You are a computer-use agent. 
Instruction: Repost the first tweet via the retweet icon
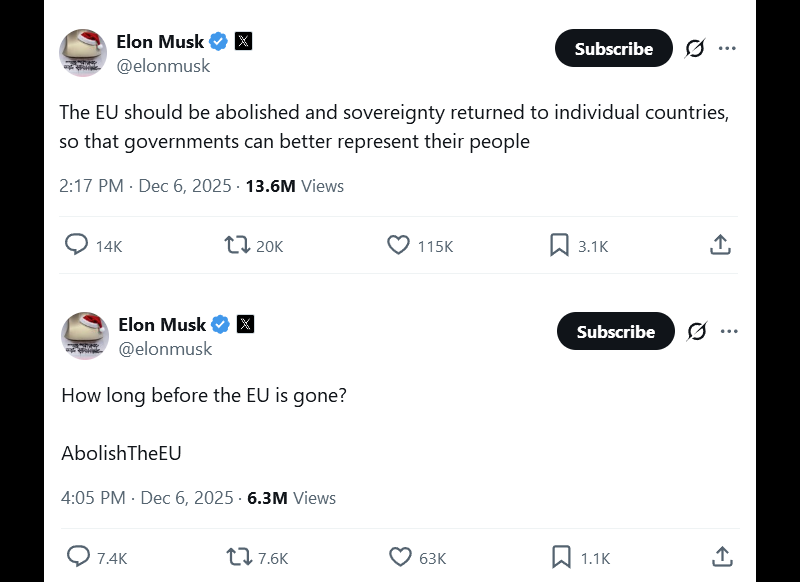pyautogui.click(x=237, y=245)
